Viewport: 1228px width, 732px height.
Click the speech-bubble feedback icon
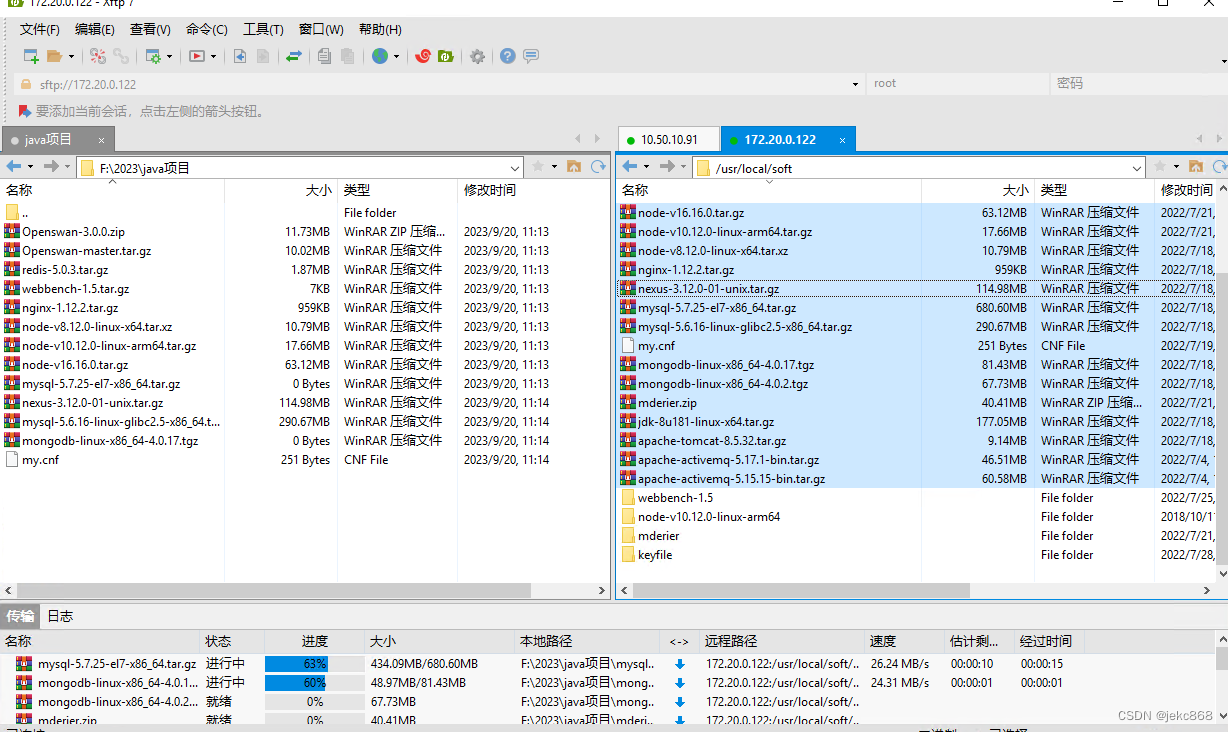(x=531, y=56)
